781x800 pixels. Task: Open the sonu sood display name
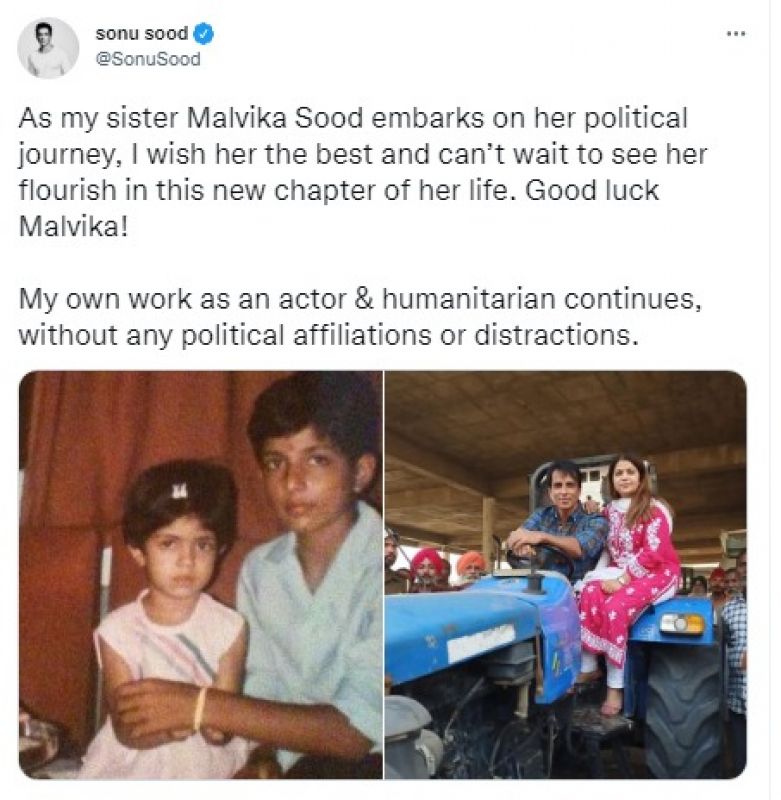(x=141, y=34)
